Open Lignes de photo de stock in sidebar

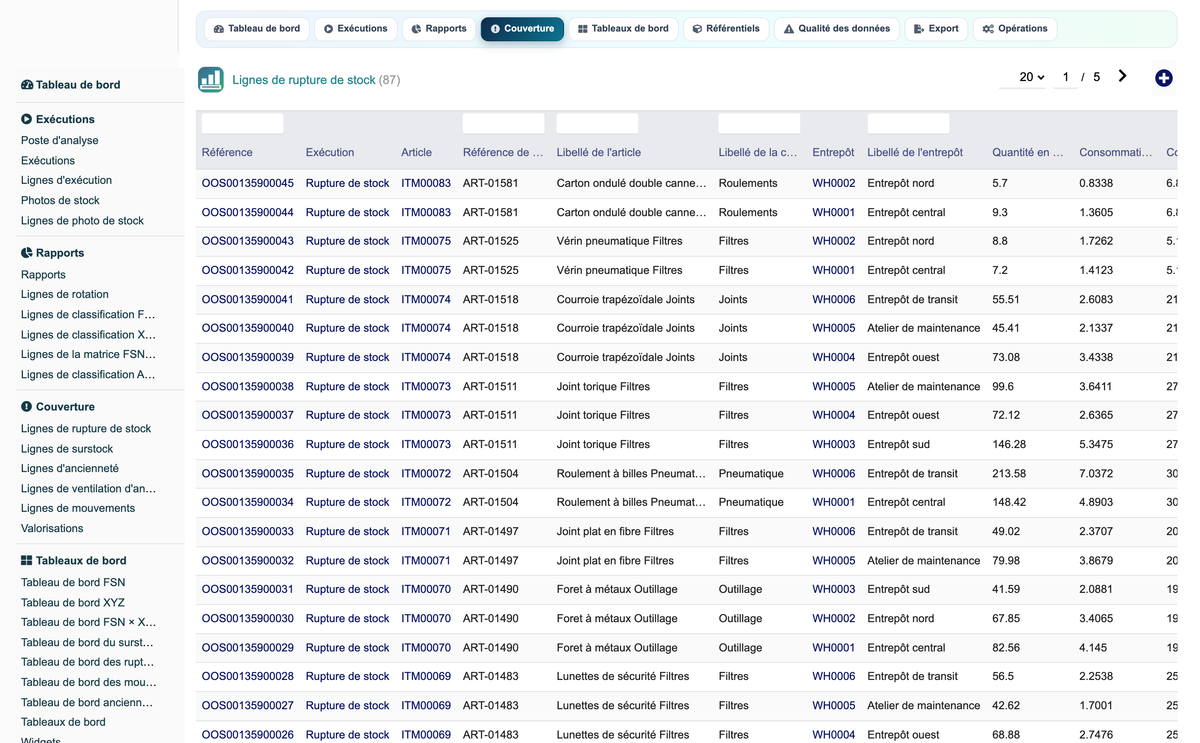pyautogui.click(x=82, y=221)
